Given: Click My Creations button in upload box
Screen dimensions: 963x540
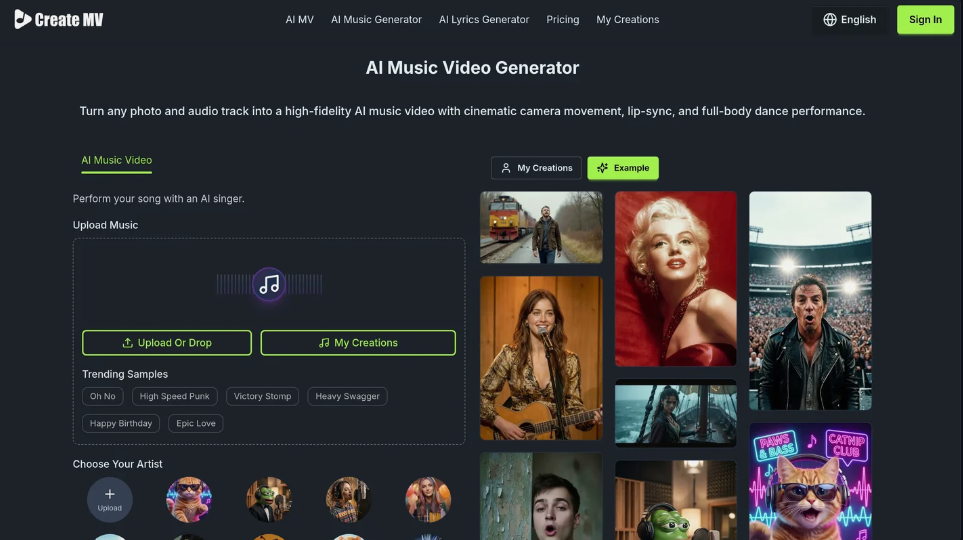Looking at the screenshot, I should tap(358, 343).
